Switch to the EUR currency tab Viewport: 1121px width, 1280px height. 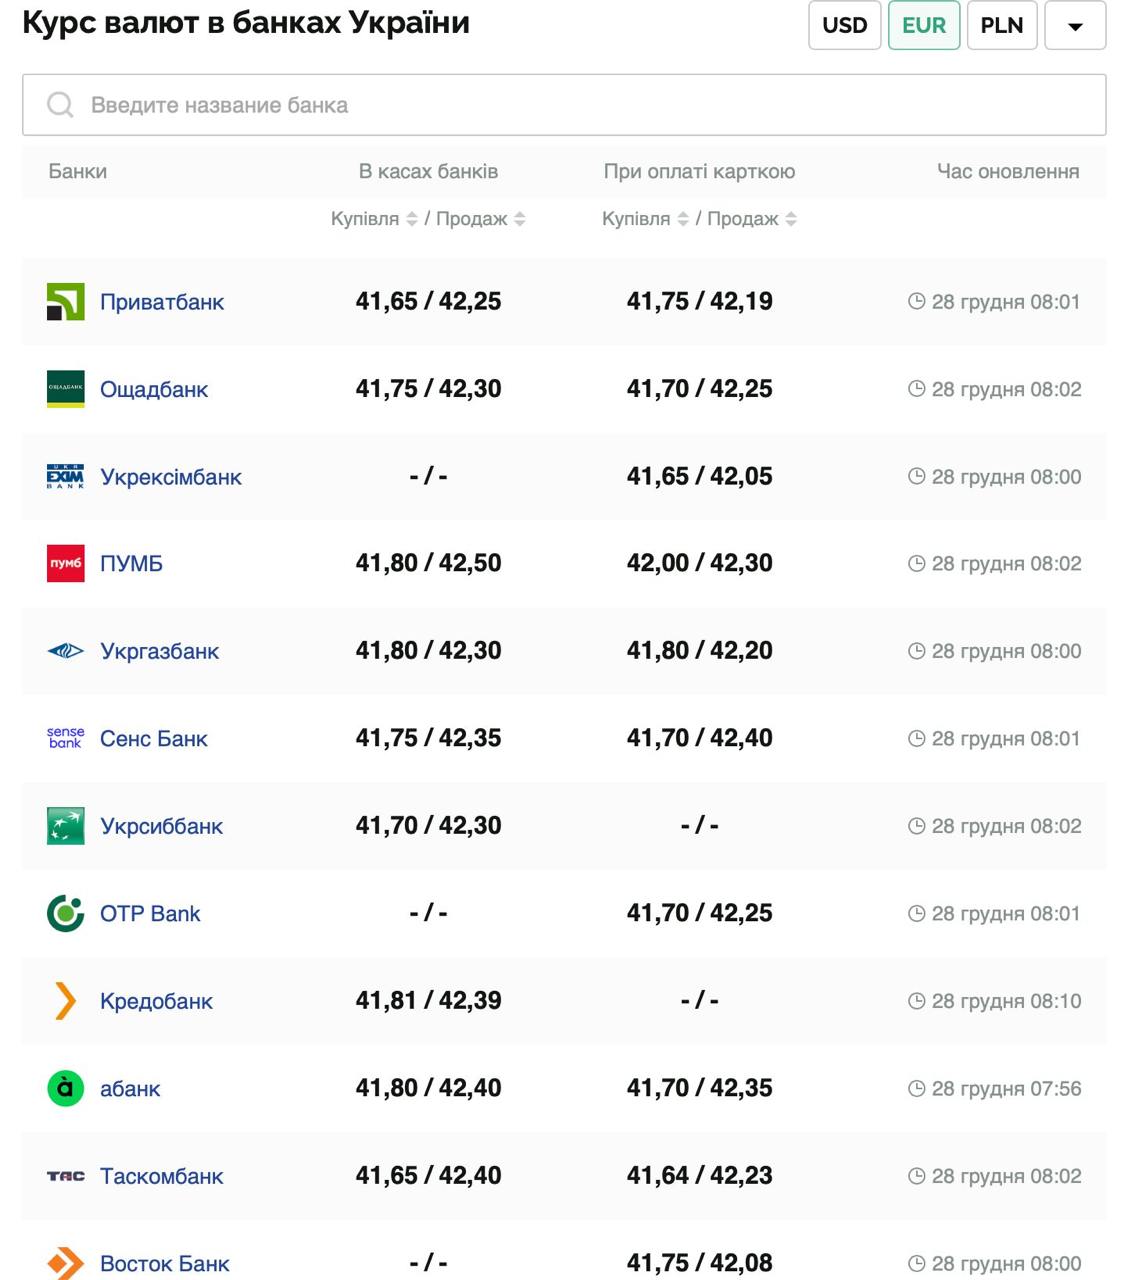(923, 25)
